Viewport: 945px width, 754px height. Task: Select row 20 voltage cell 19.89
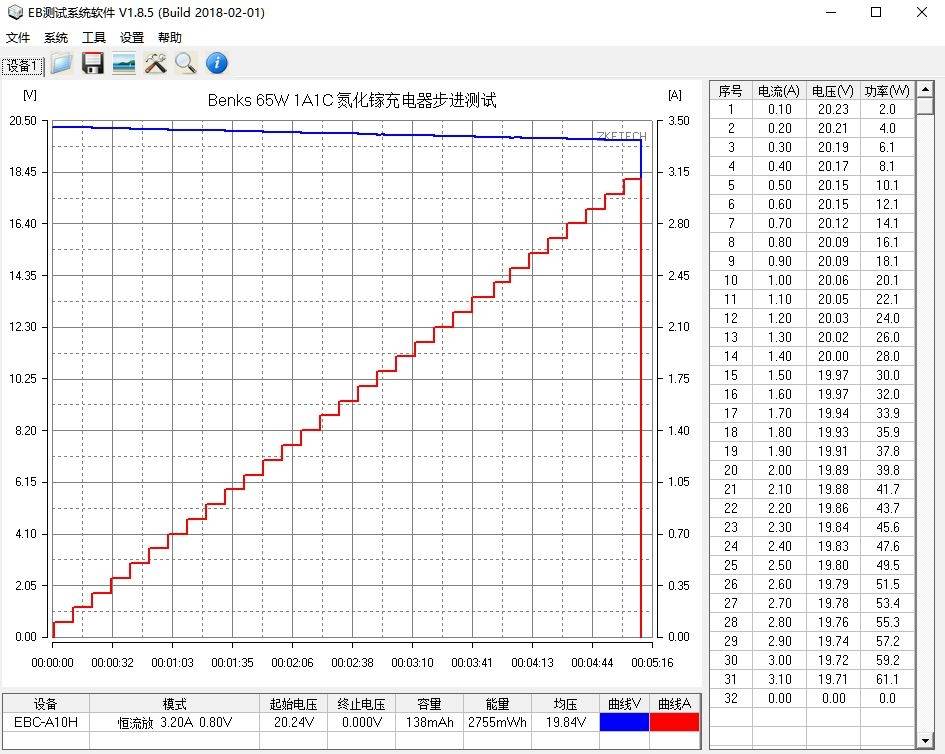[x=833, y=470]
